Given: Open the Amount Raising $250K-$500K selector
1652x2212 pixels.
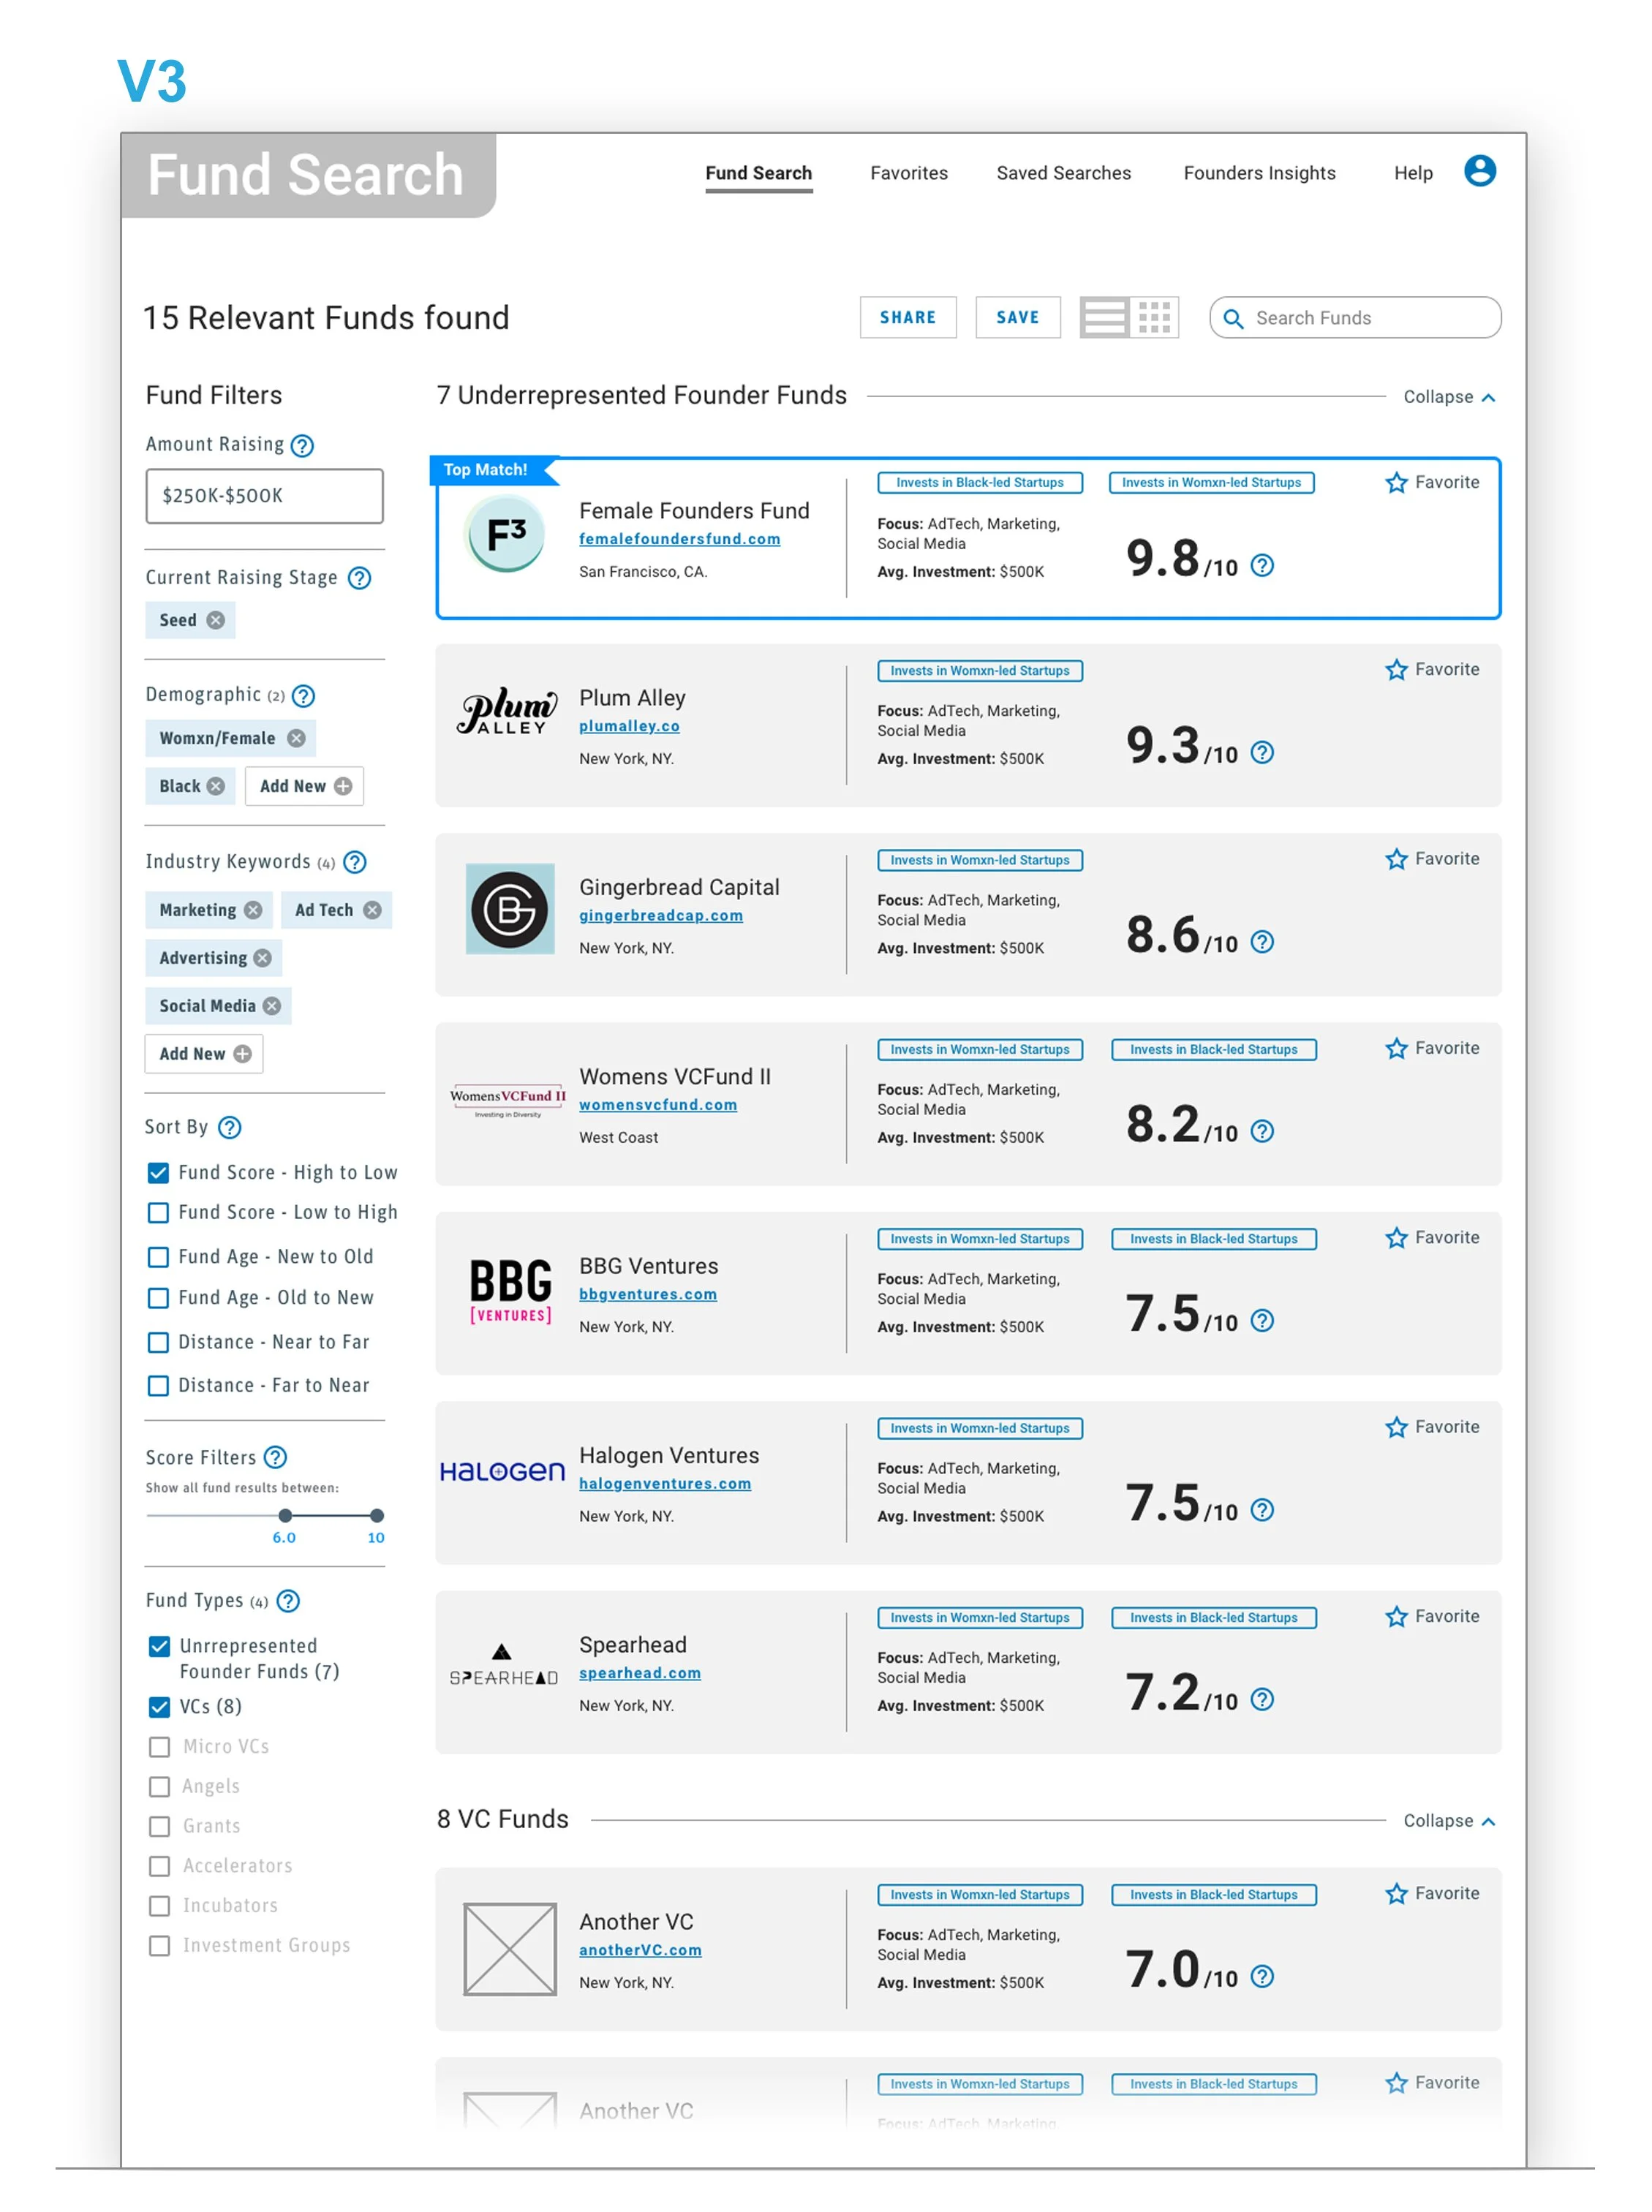Looking at the screenshot, I should click(264, 496).
